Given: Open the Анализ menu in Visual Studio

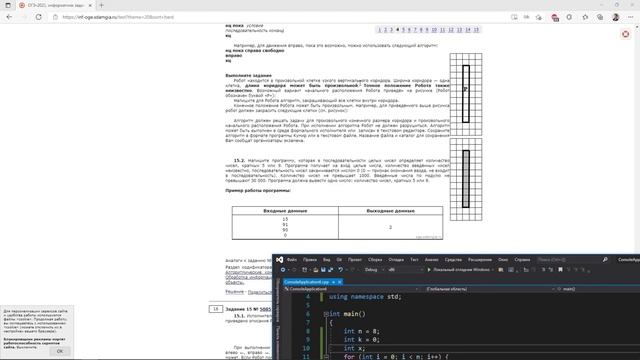Looking at the screenshot, I should pyautogui.click(x=431, y=260).
